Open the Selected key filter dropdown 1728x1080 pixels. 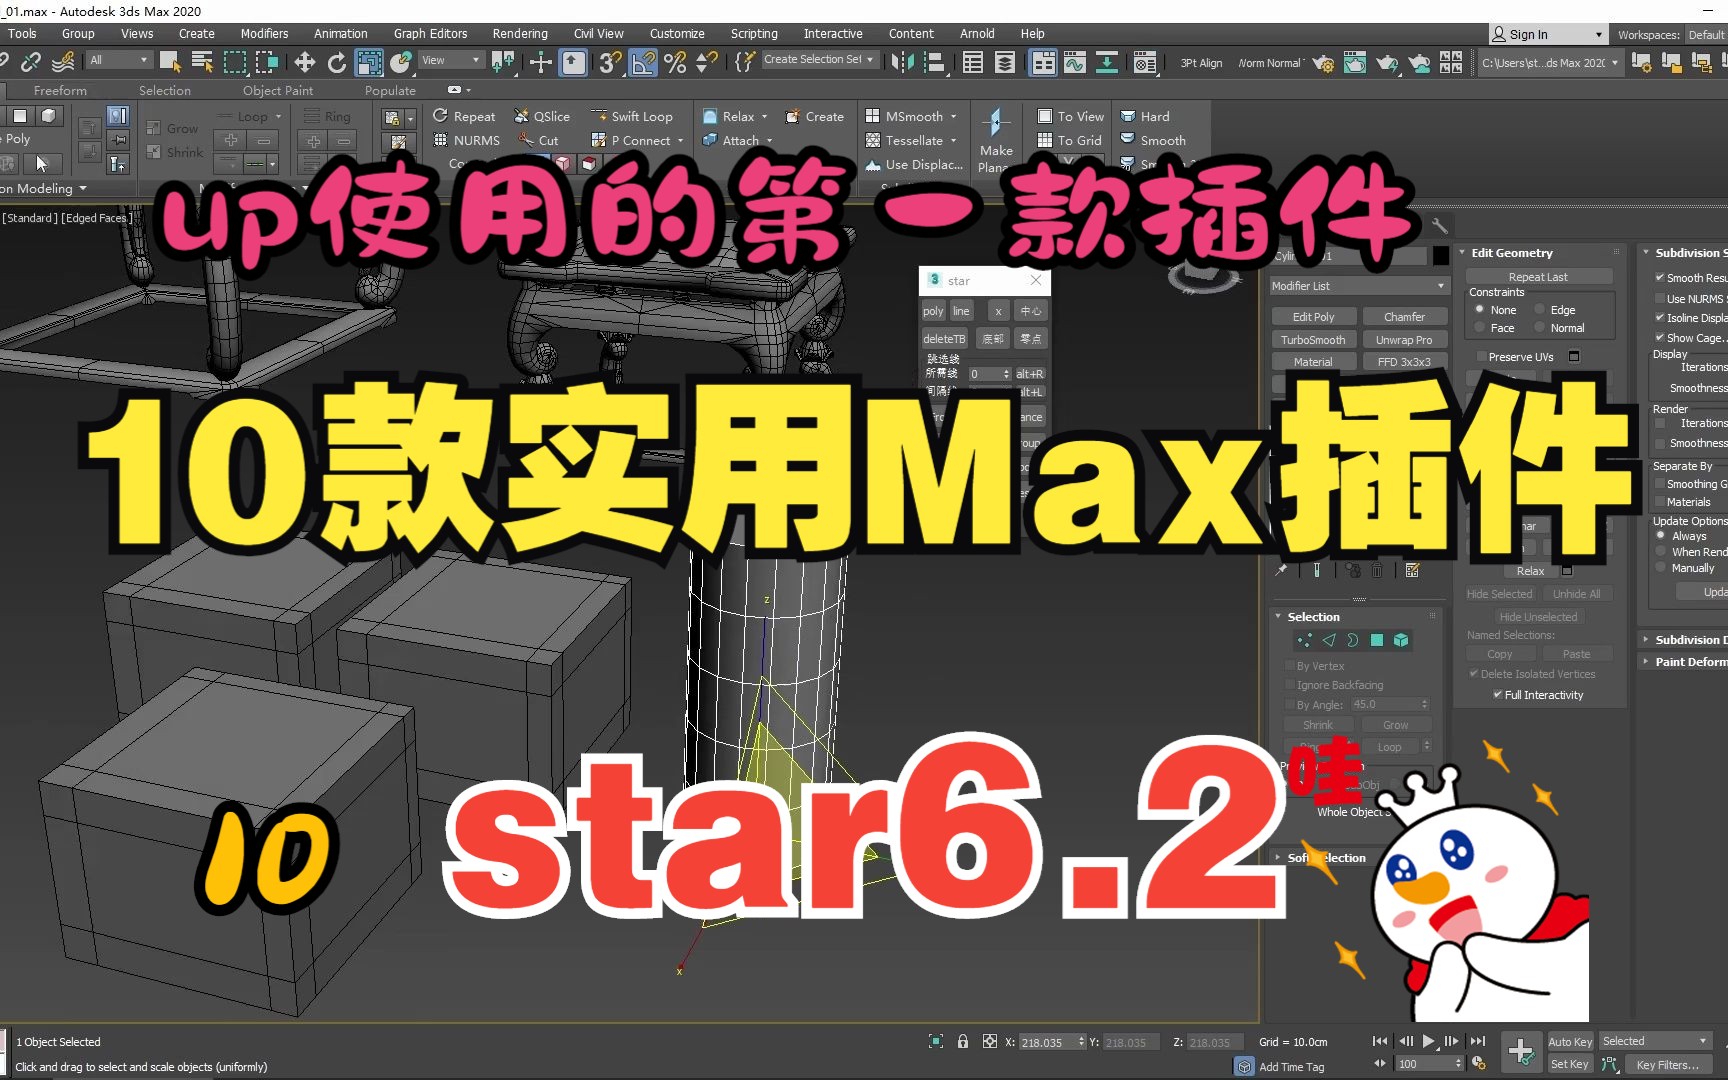click(1655, 1041)
